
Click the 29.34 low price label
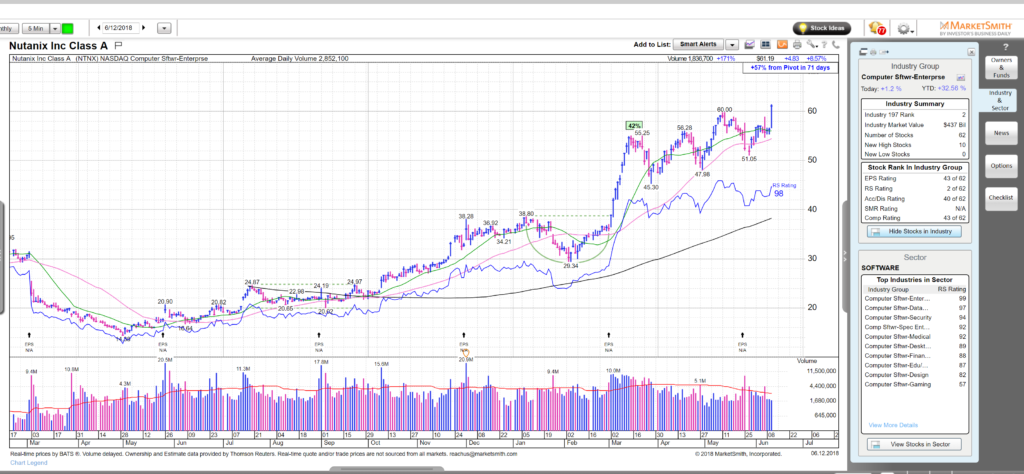571,266
